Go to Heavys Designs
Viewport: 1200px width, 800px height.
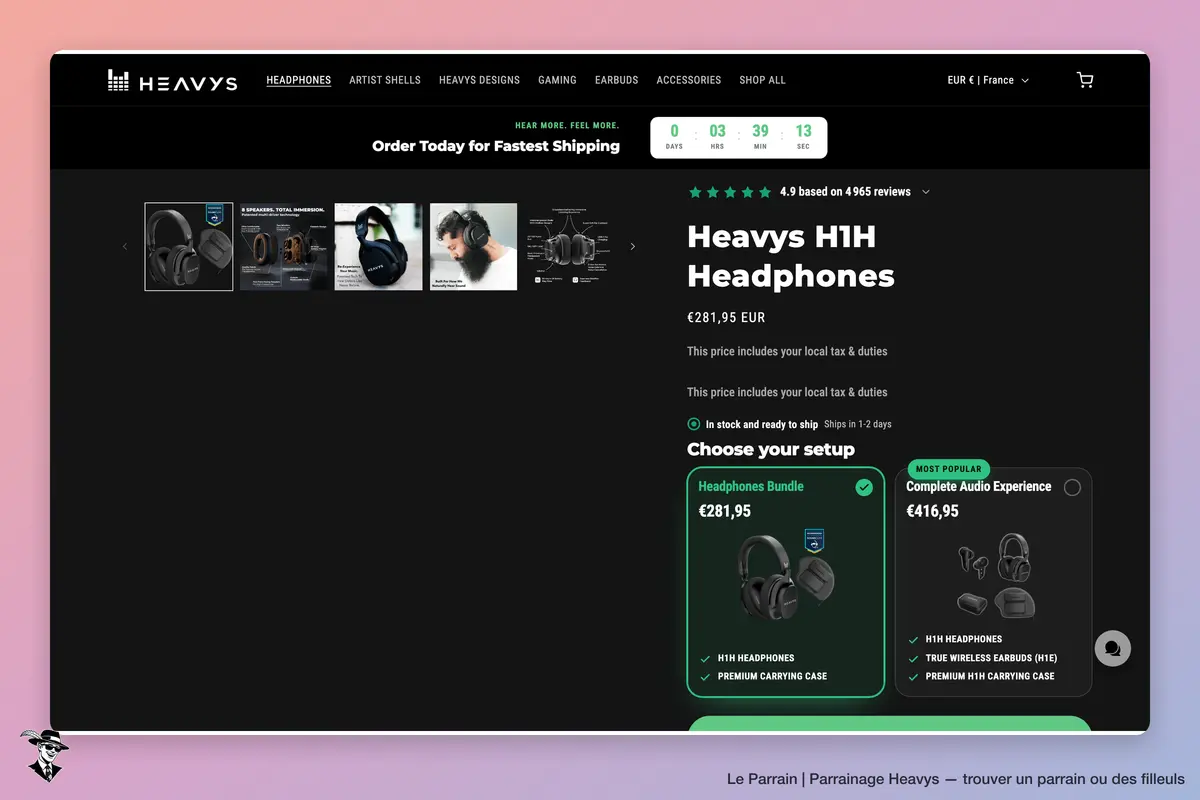[x=480, y=80]
